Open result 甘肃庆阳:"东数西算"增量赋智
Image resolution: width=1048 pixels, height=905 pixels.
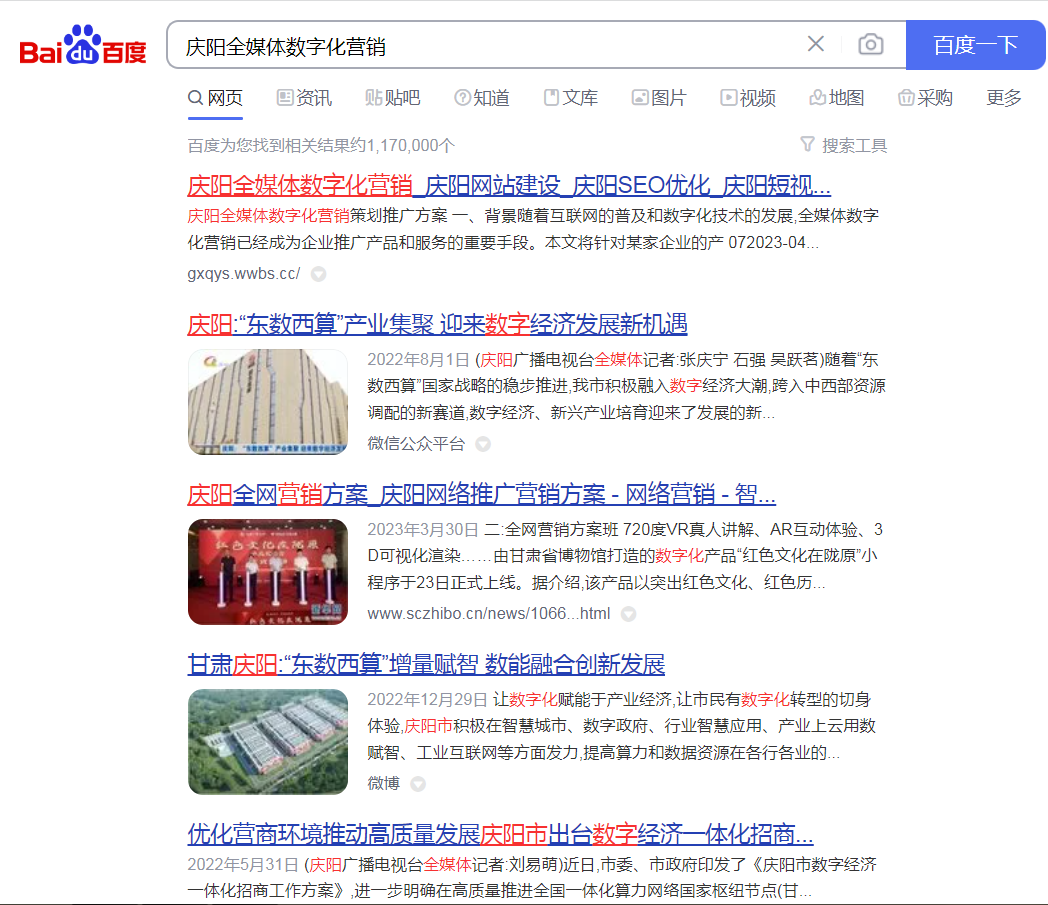426,664
